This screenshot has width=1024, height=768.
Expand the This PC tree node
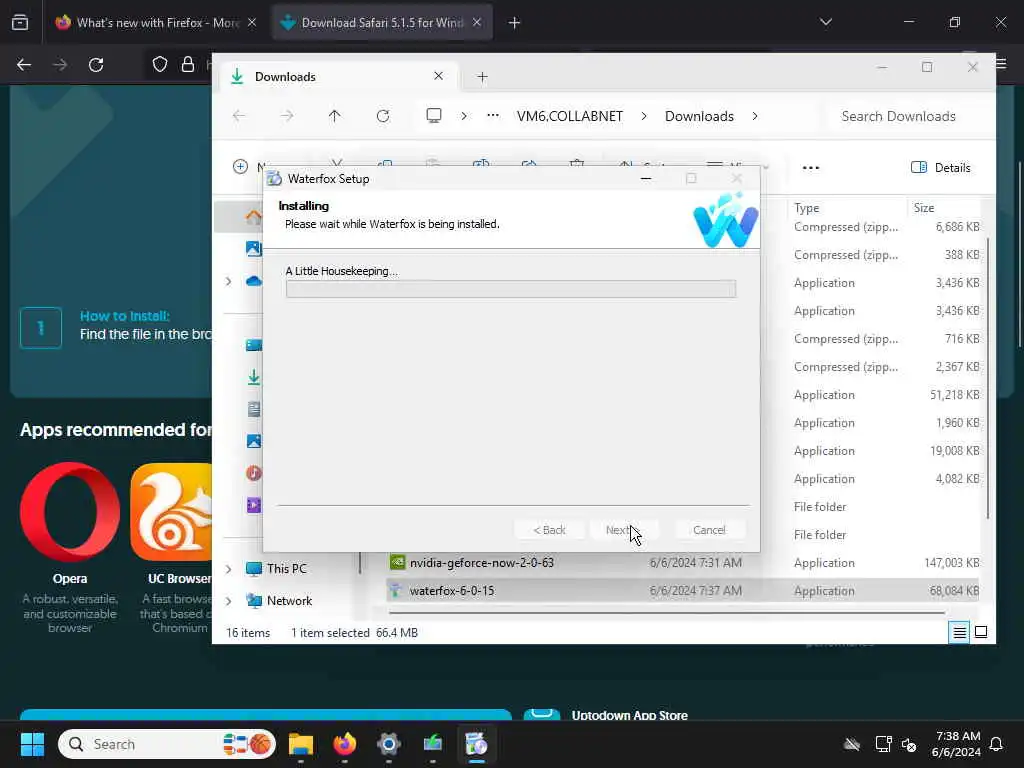pos(229,569)
